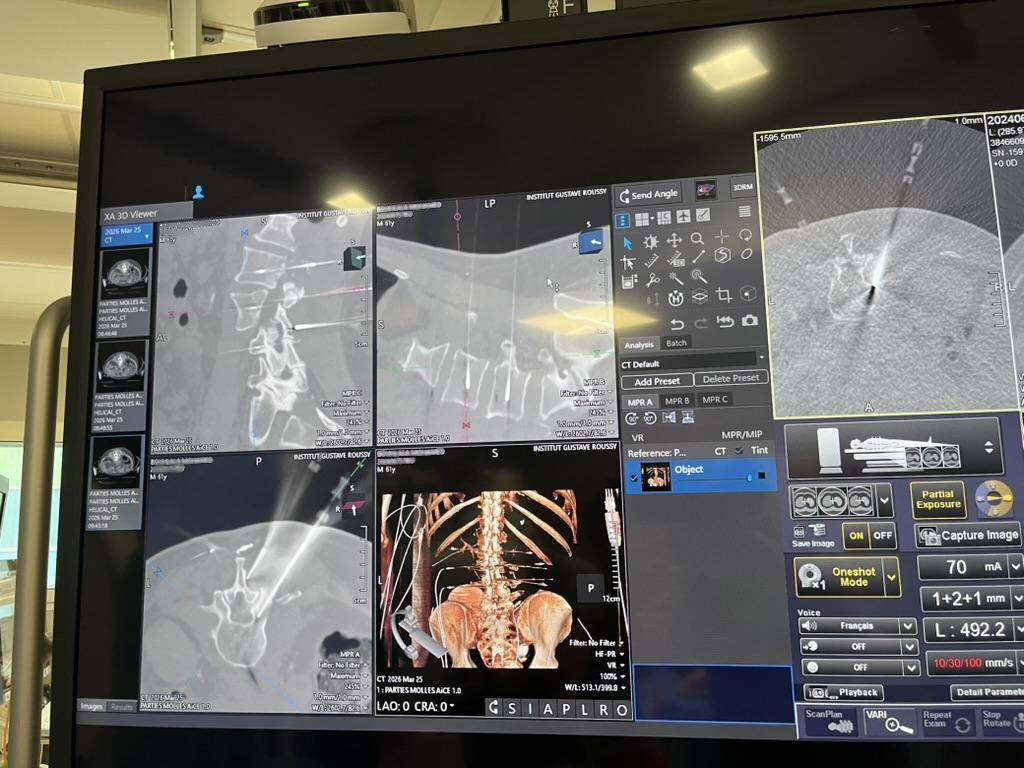The image size is (1024, 768).
Task: Open the W/L: 513.1/399.8 dropdown
Action: 593,688
